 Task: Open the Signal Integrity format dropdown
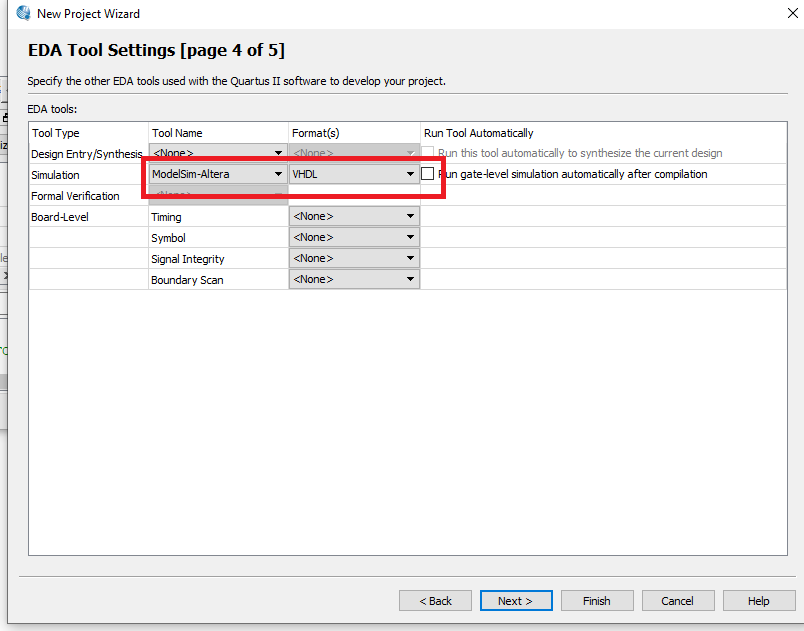(354, 258)
